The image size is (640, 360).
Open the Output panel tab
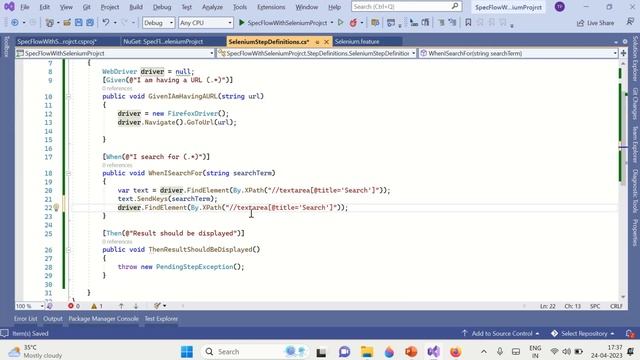click(x=53, y=319)
